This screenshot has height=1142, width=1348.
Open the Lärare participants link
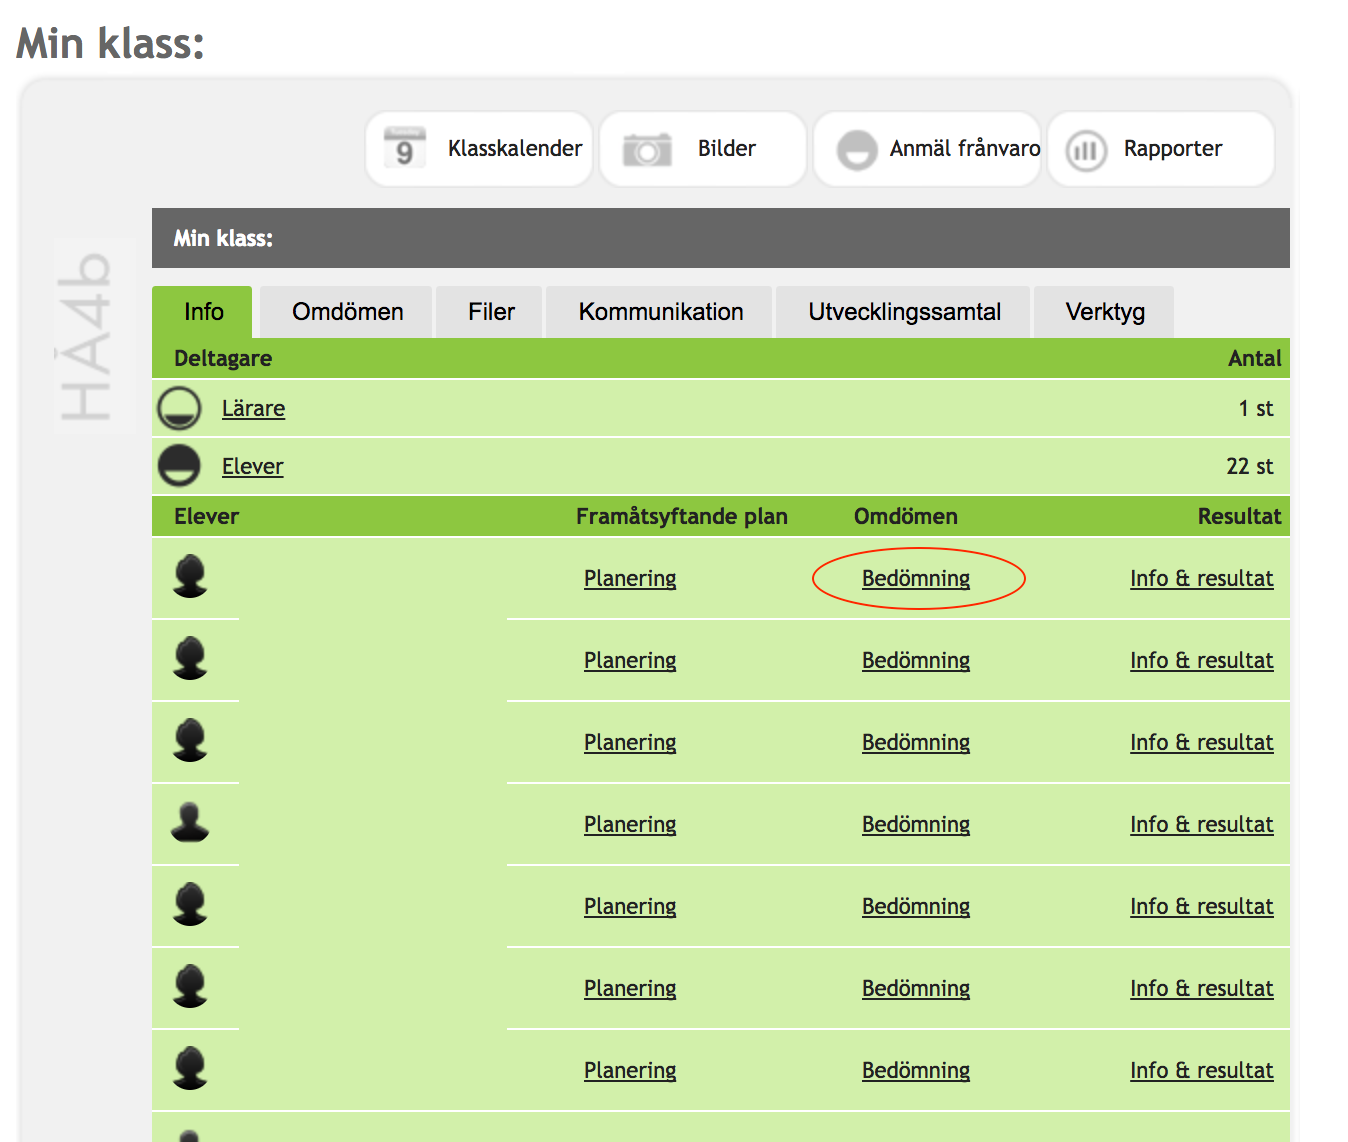pos(253,408)
